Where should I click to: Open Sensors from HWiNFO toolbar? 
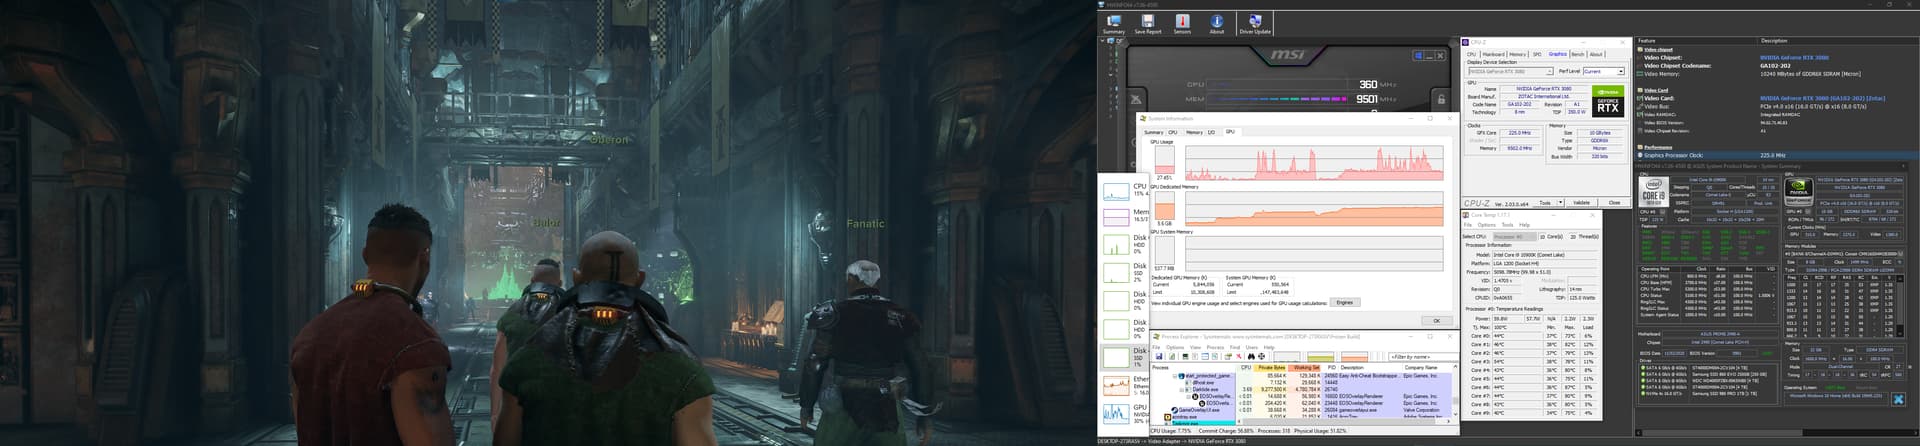pyautogui.click(x=1183, y=25)
